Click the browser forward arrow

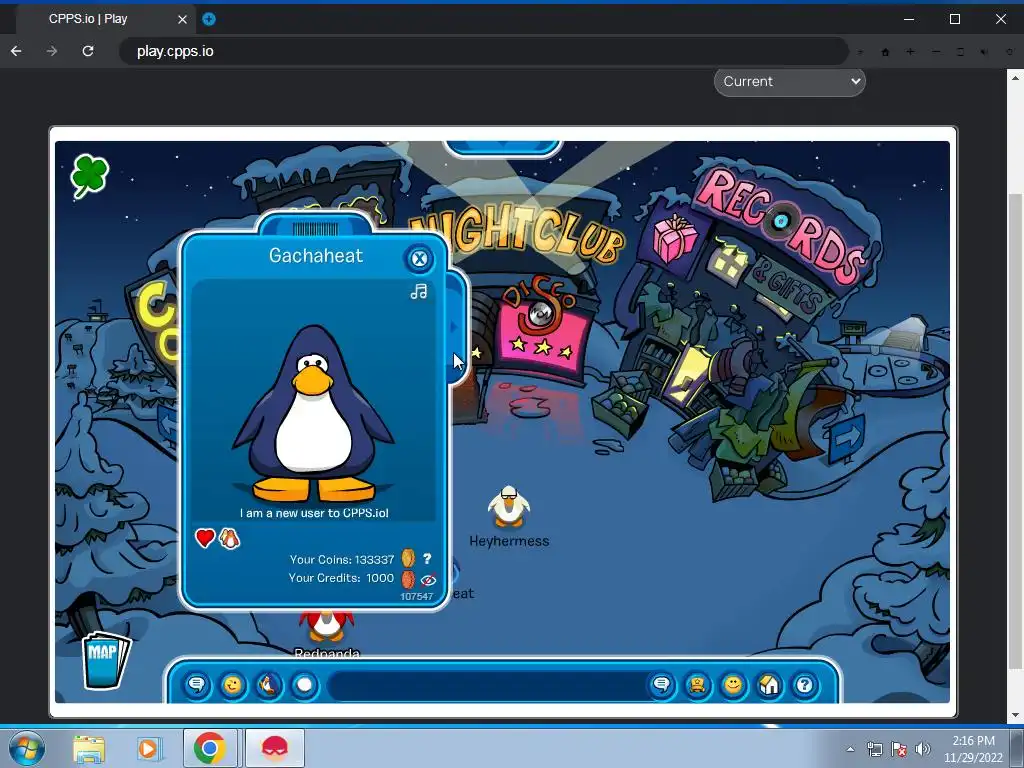(52, 51)
